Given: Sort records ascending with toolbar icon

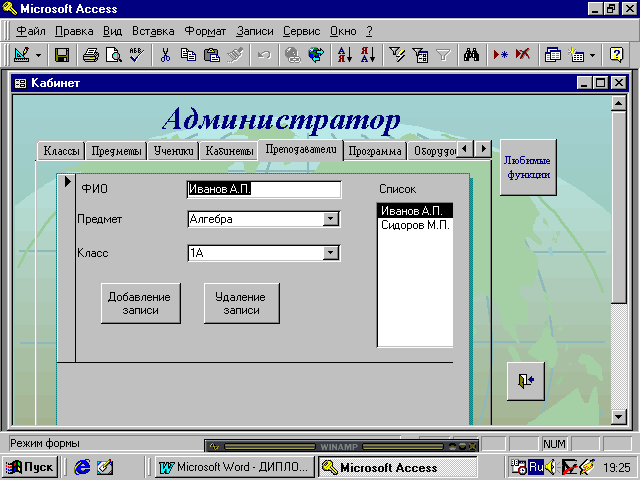Looking at the screenshot, I should point(342,55).
